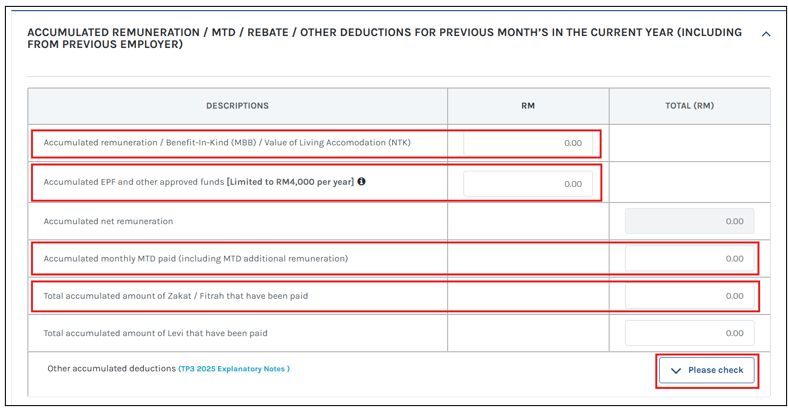Open TP3 2025 Explanatory Notes link
This screenshot has width=788, height=408.
234,369
